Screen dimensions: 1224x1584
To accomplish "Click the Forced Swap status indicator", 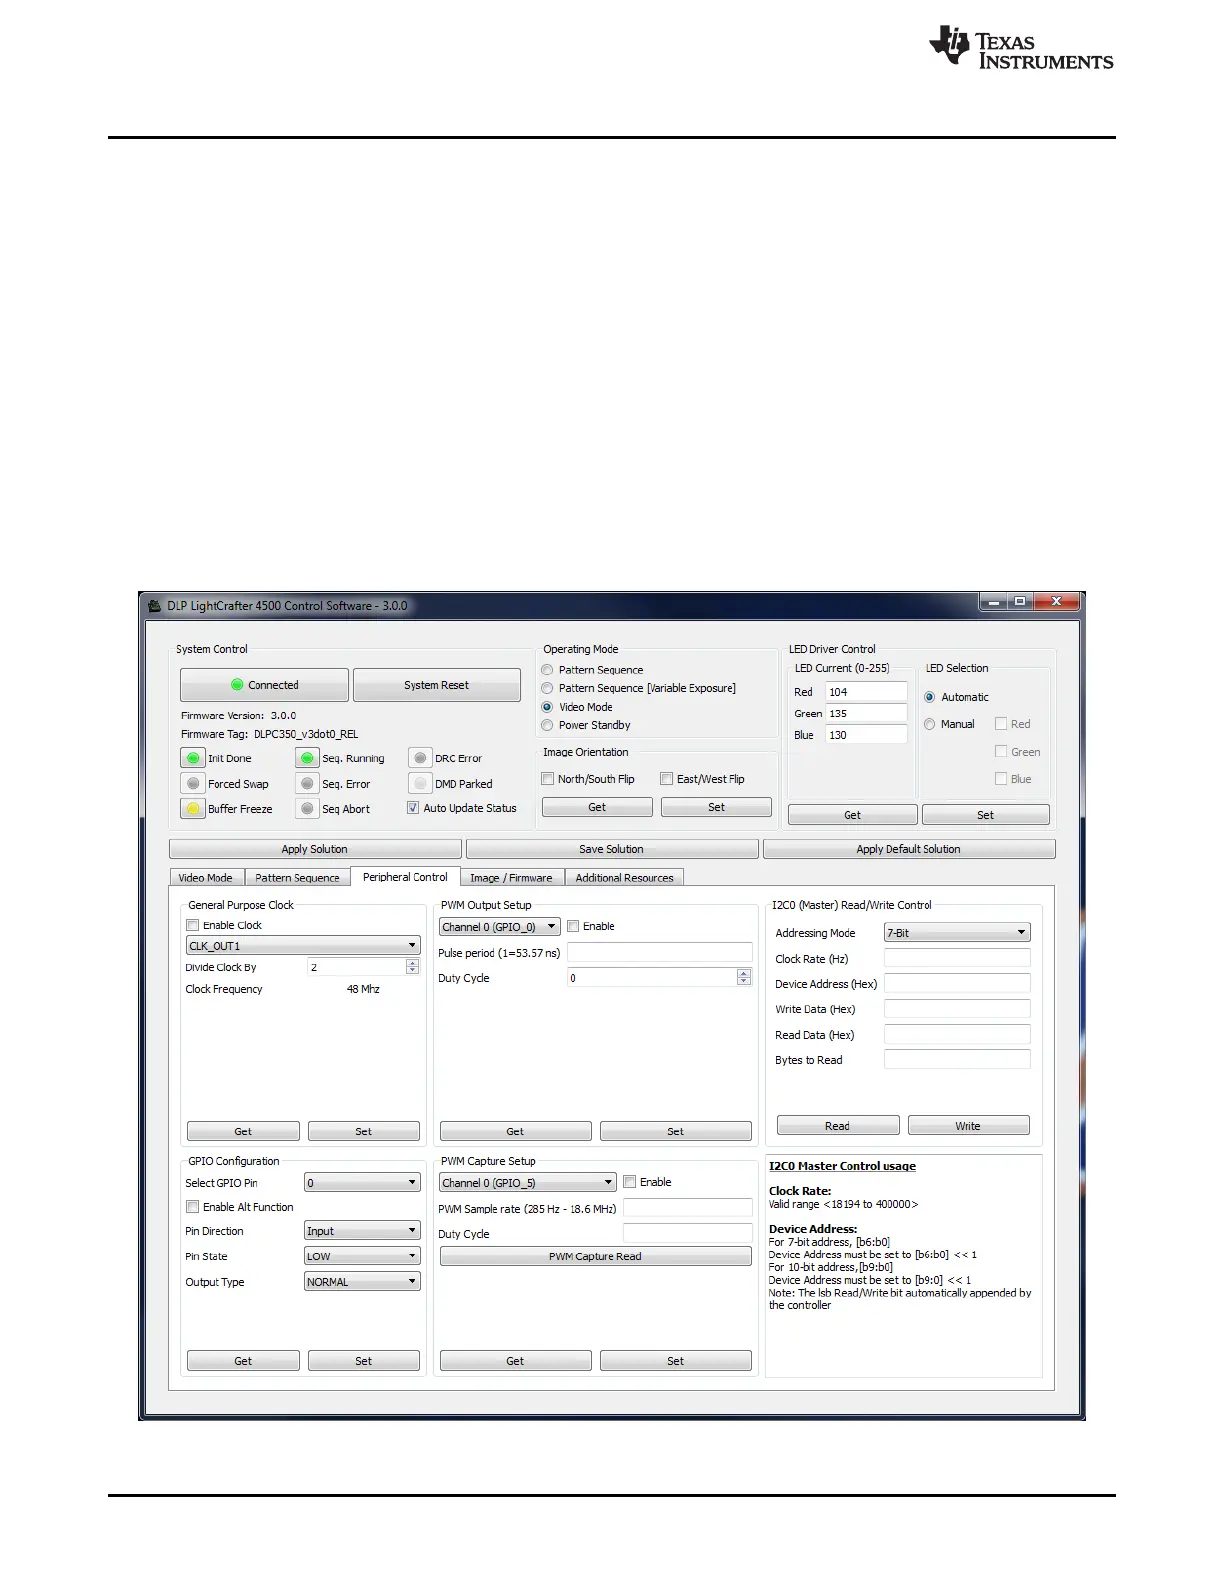I will [193, 783].
